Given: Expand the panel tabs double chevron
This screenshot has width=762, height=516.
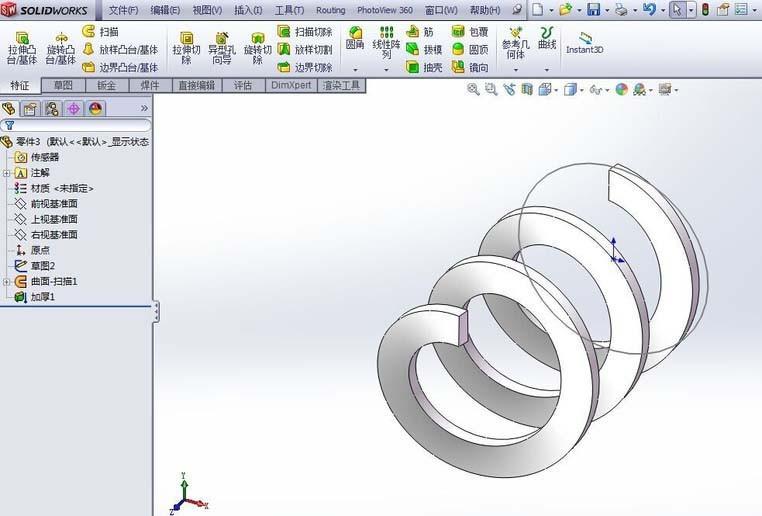Looking at the screenshot, I should 144,108.
